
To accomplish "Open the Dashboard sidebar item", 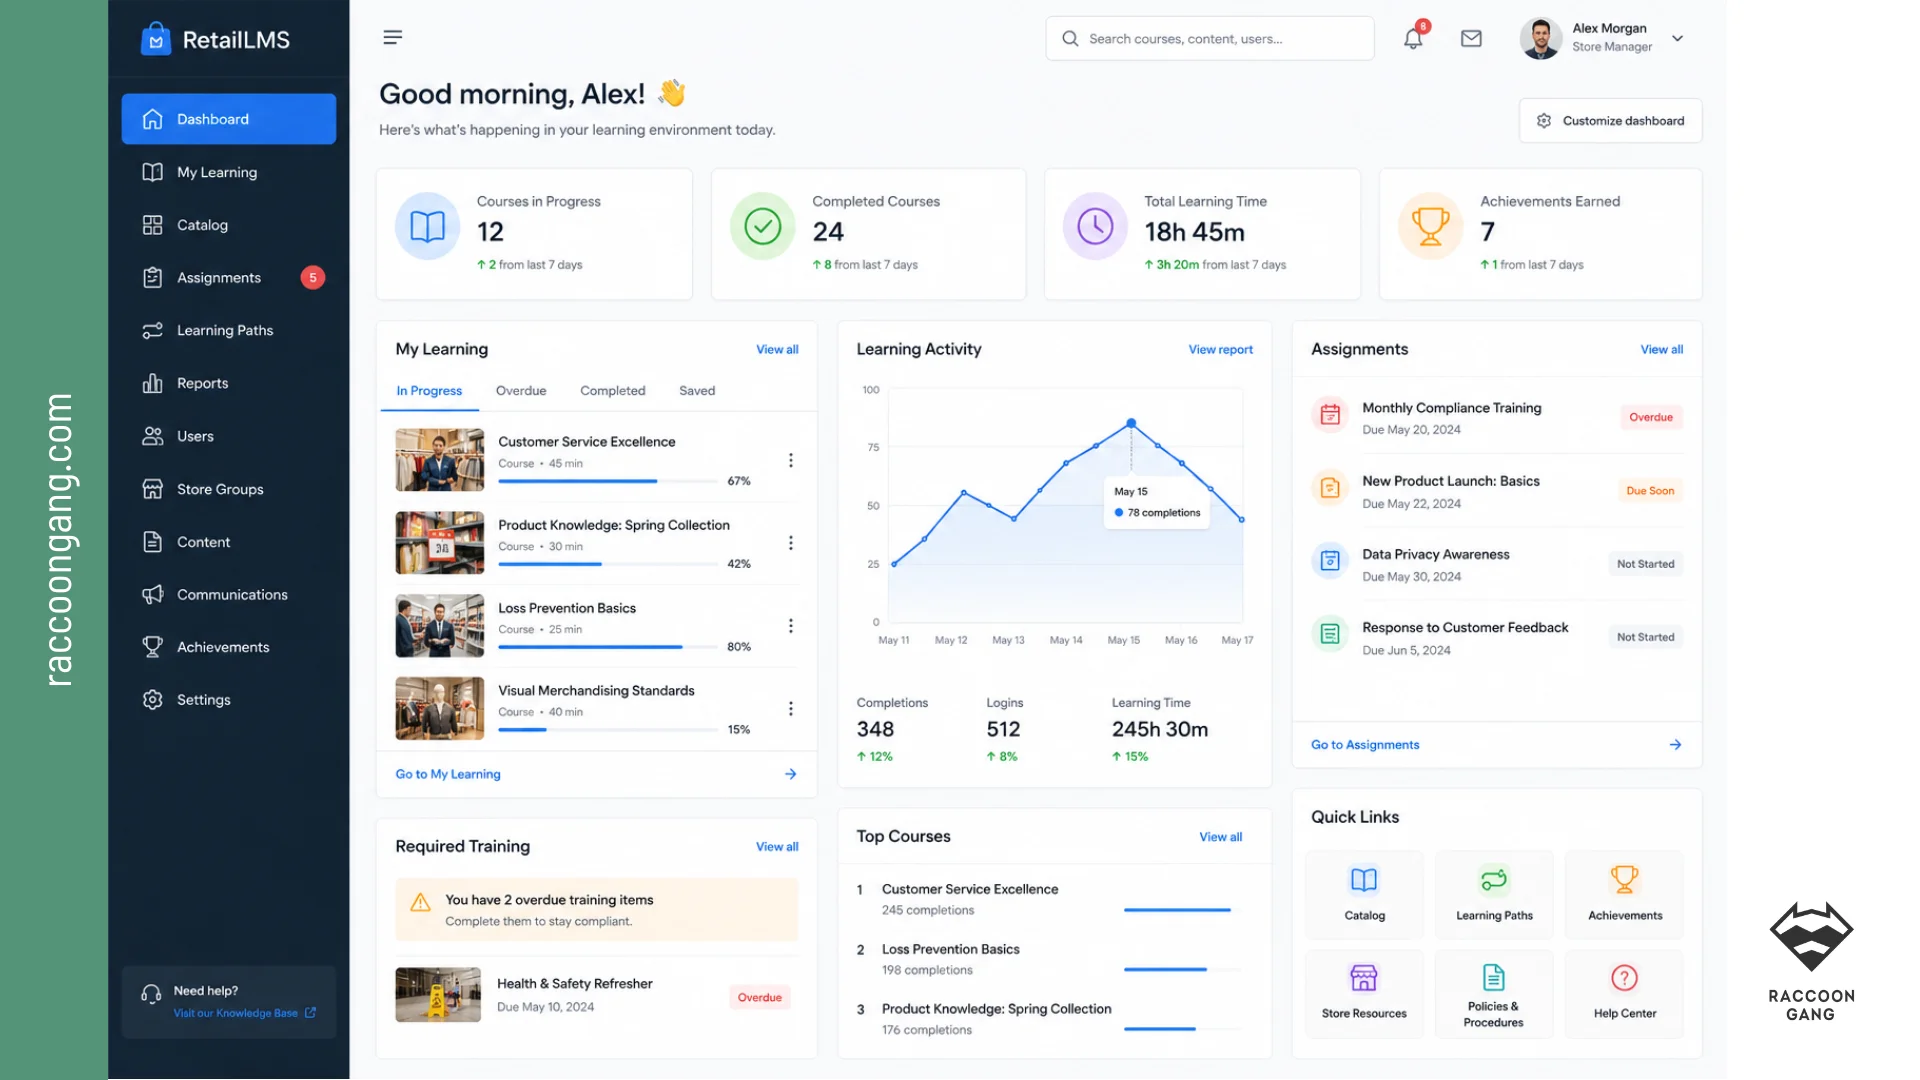I will 228,119.
